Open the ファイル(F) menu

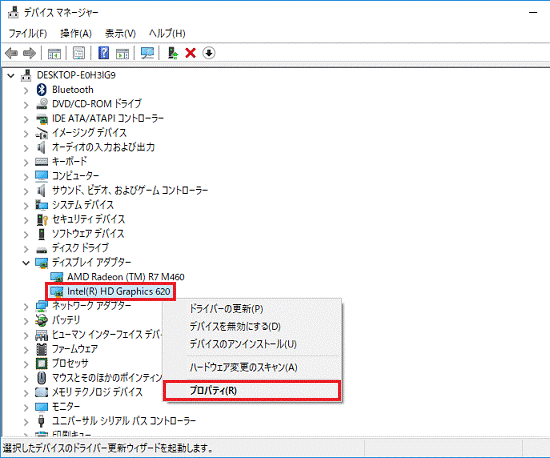pos(28,33)
